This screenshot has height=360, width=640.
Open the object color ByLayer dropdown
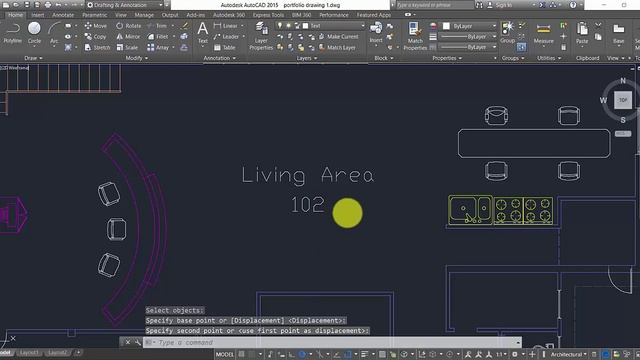pyautogui.click(x=470, y=26)
